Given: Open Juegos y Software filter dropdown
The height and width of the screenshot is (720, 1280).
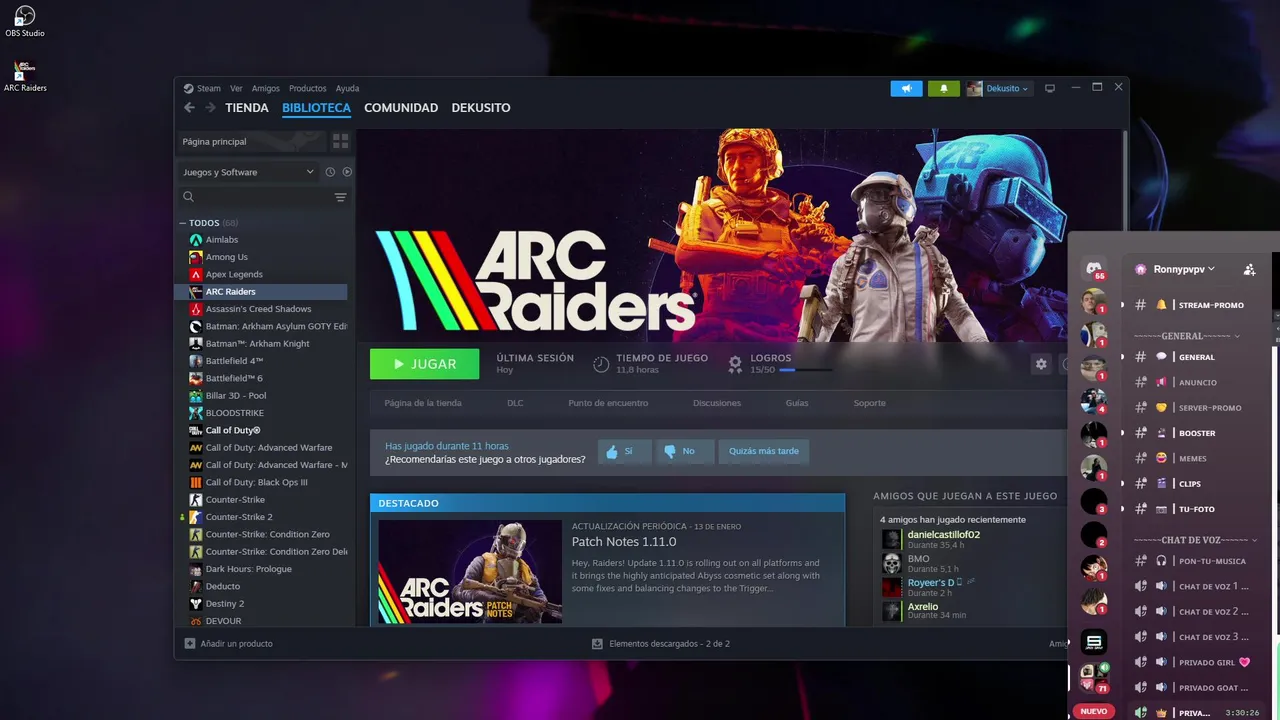Looking at the screenshot, I should point(248,172).
